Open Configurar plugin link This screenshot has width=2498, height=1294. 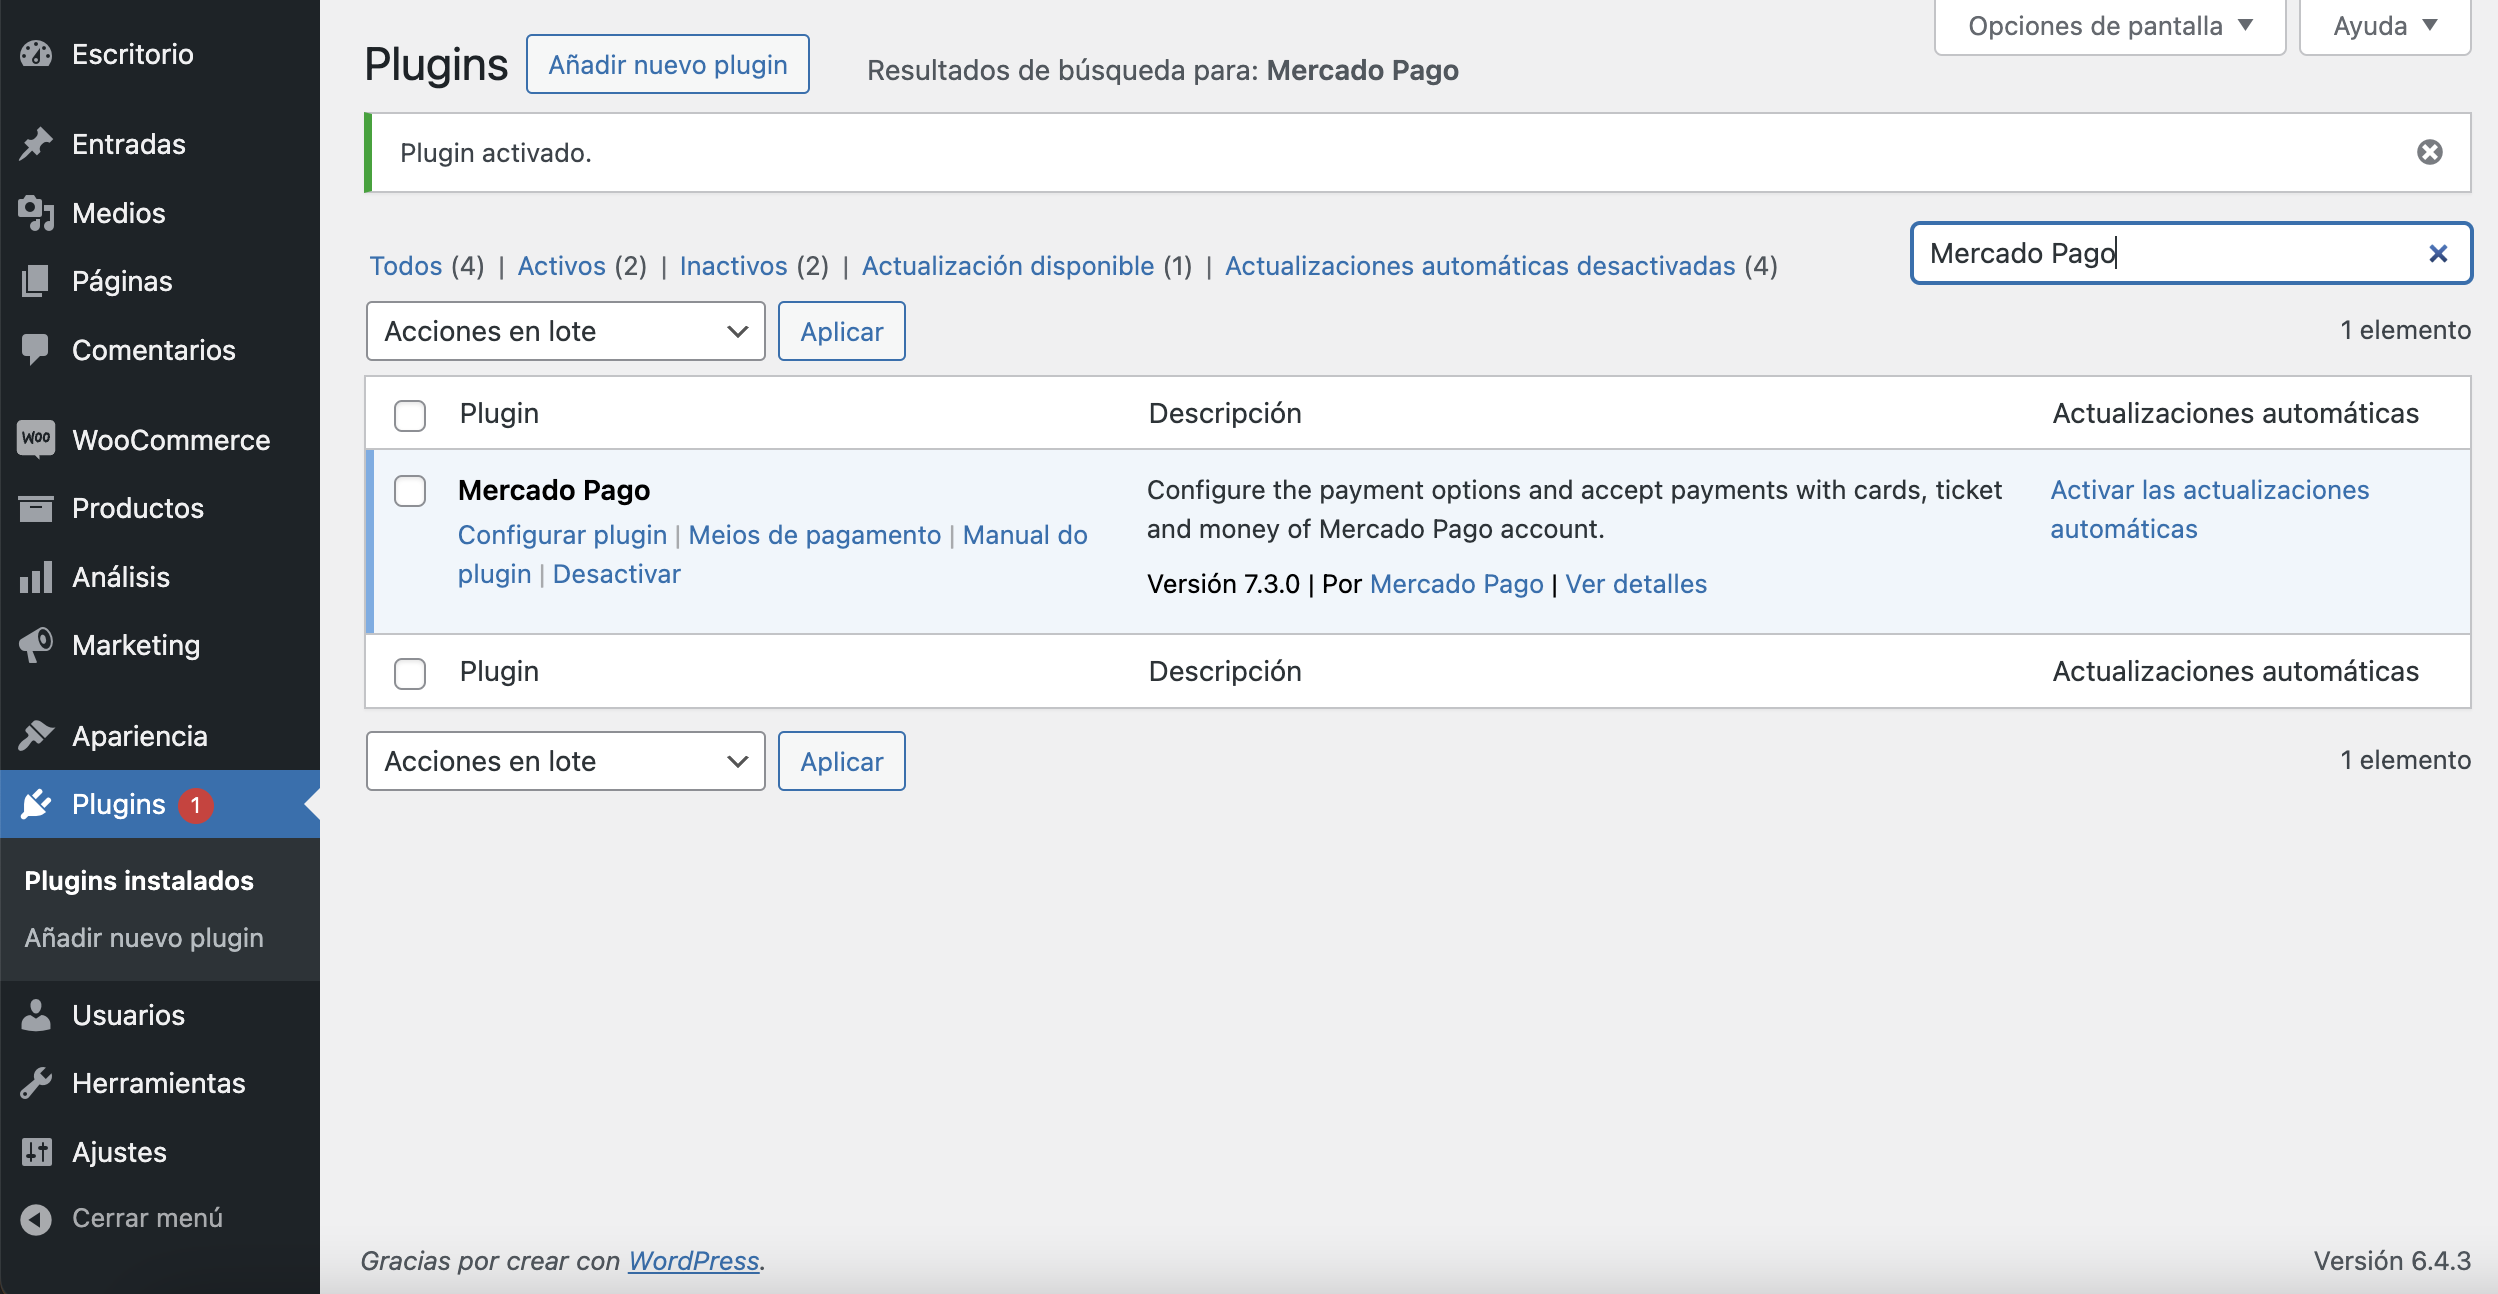pyautogui.click(x=562, y=535)
